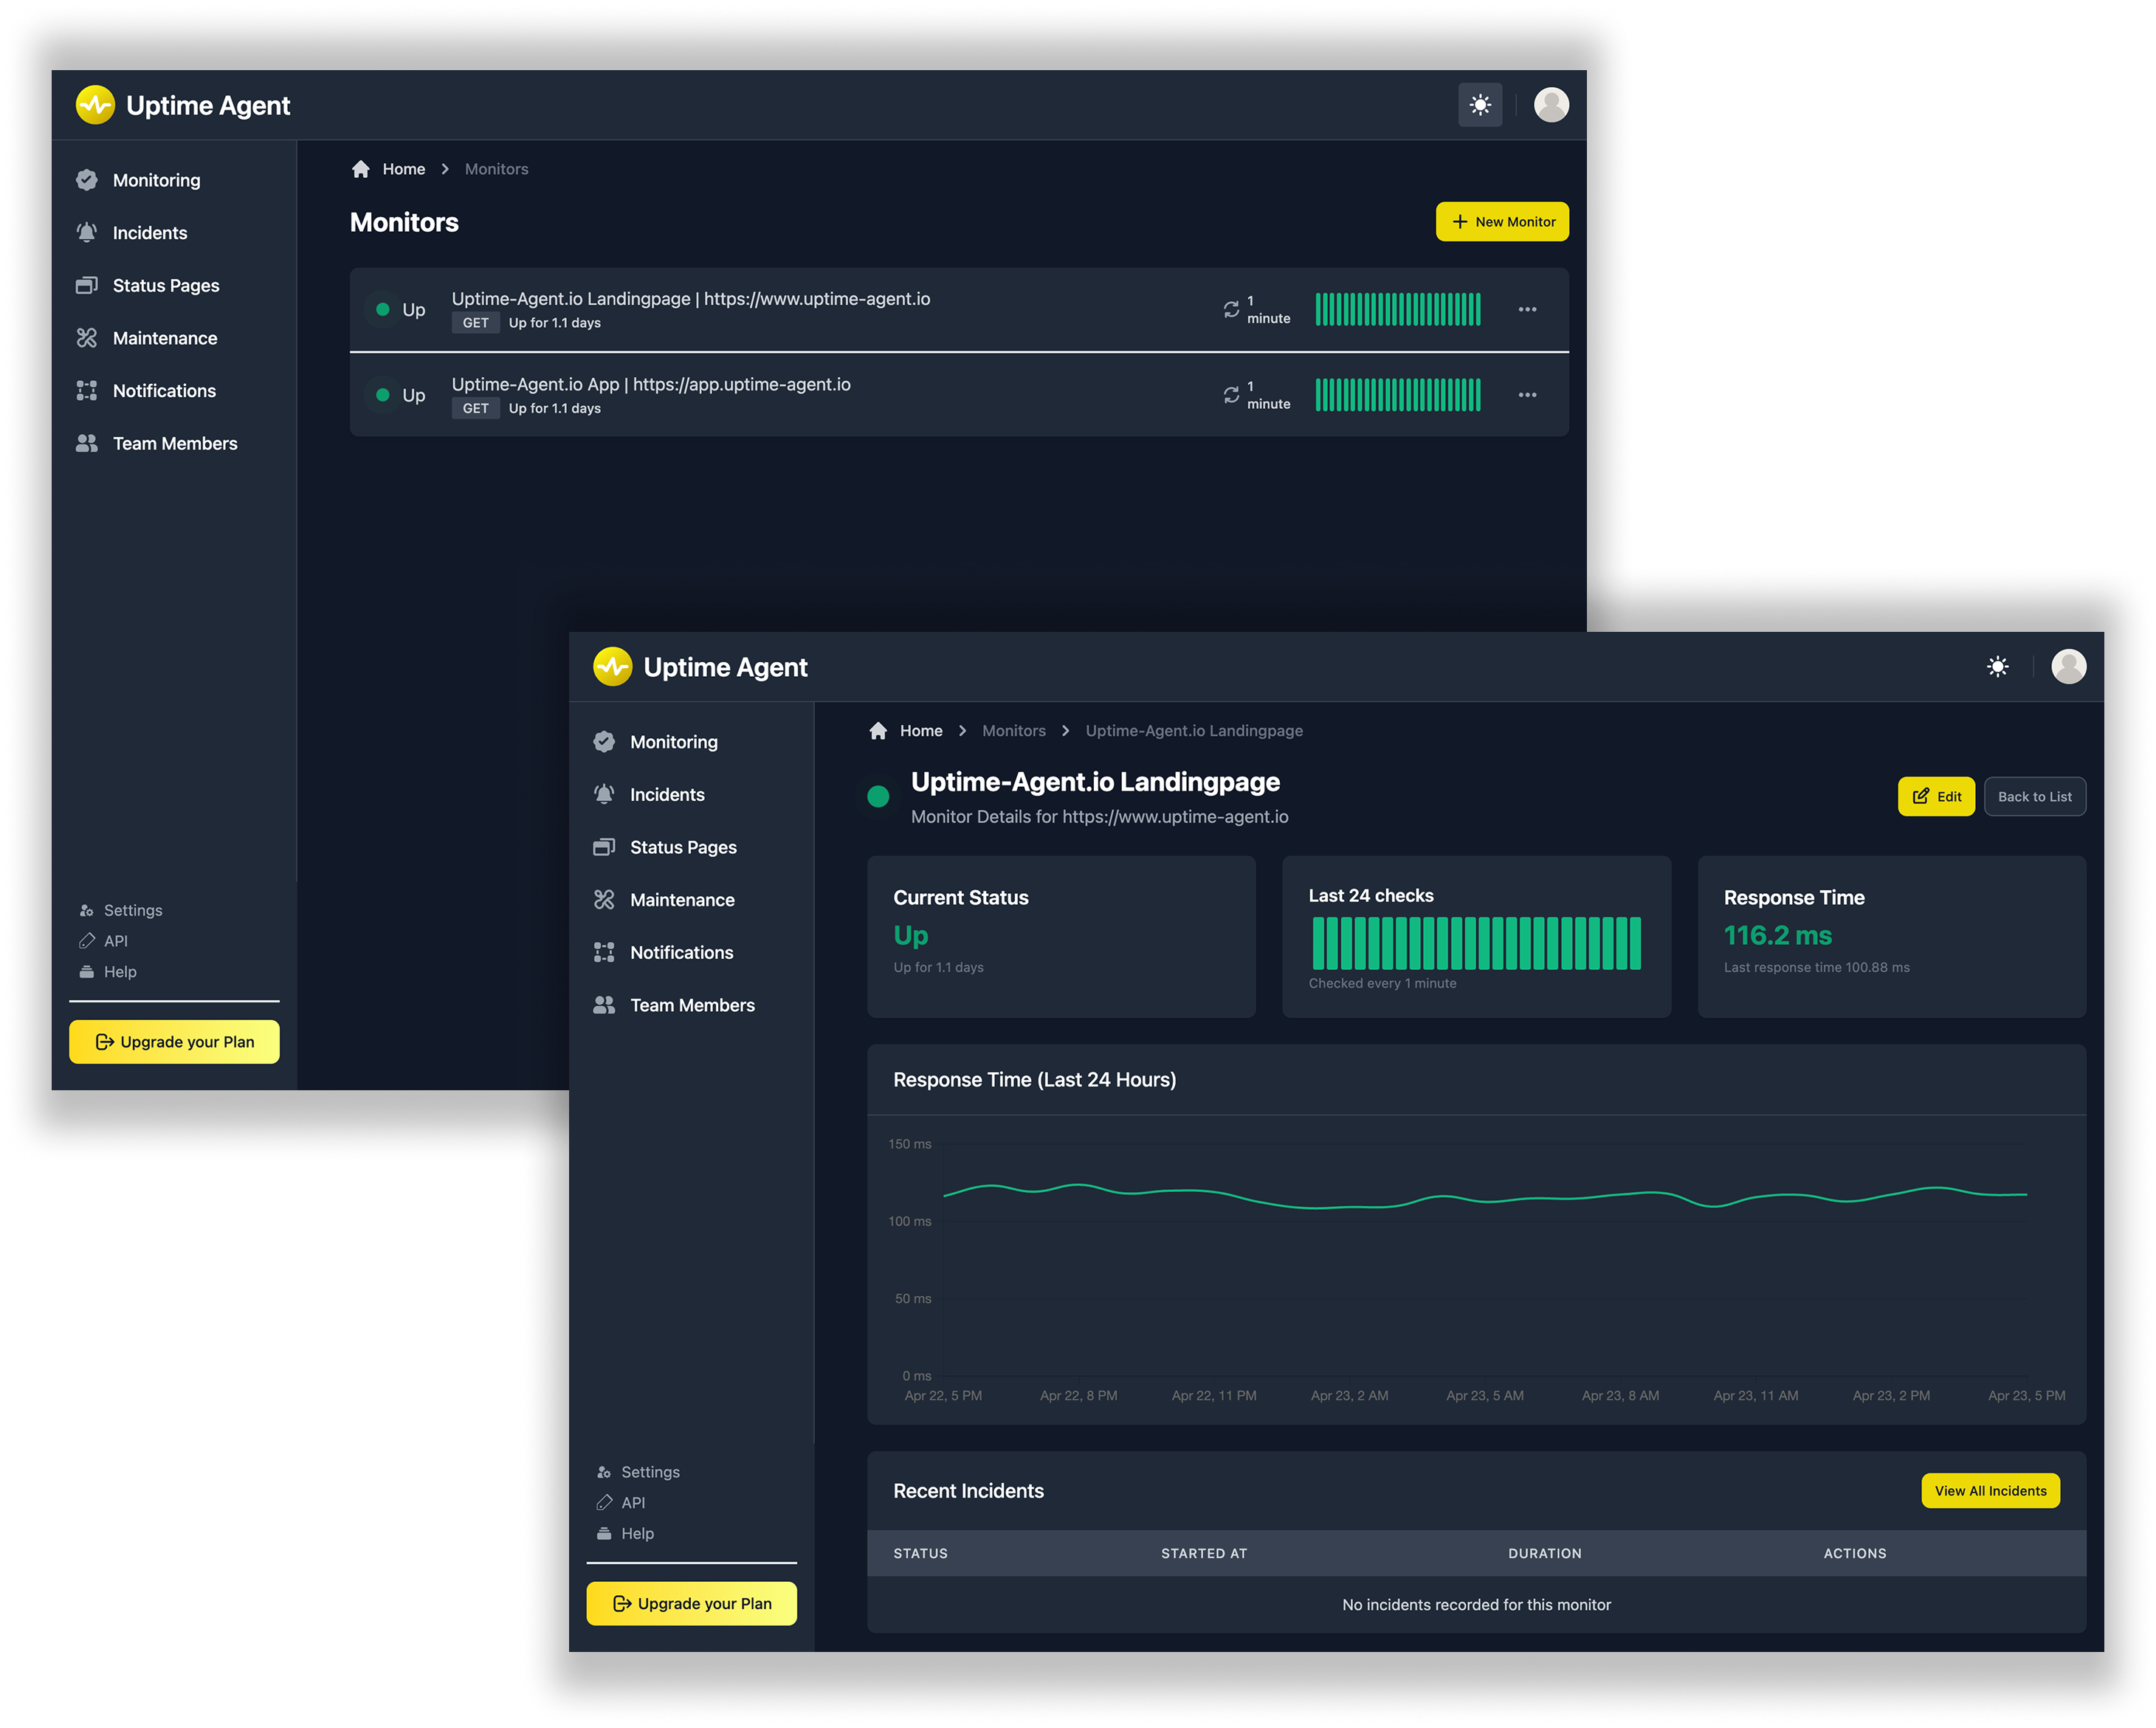Viewport: 2156px width, 1728px height.
Task: Open Team Members in the detail window sidebar
Action: [x=692, y=1006]
